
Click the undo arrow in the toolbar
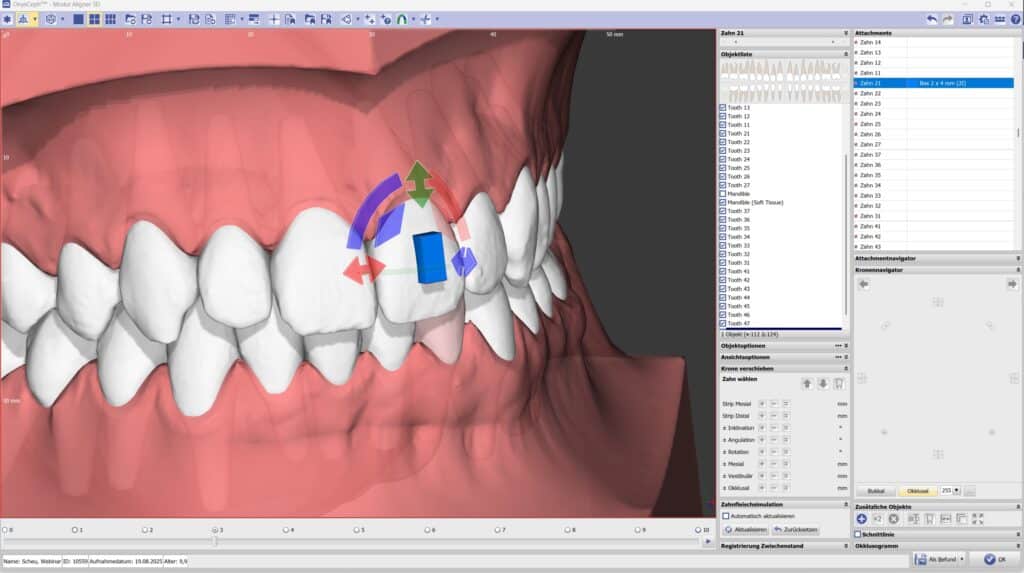932,19
